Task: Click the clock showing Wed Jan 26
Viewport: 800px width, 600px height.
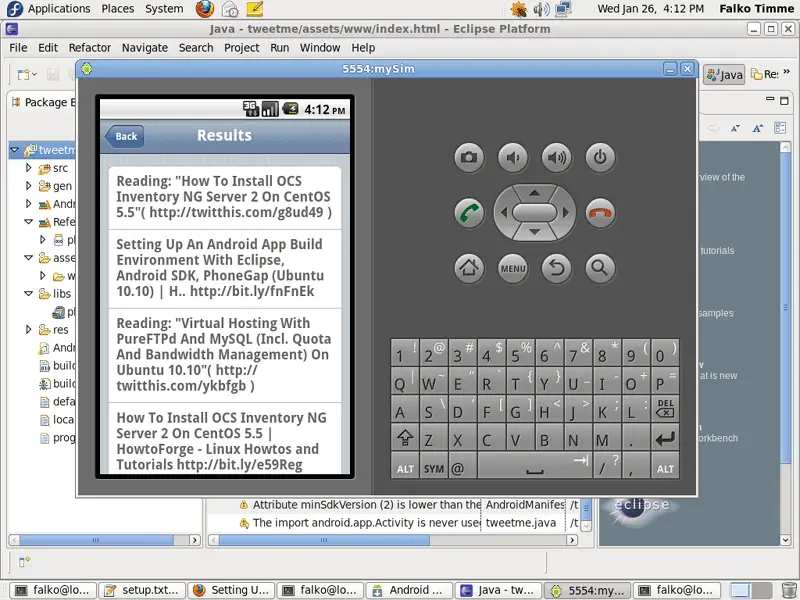Action: 651,9
